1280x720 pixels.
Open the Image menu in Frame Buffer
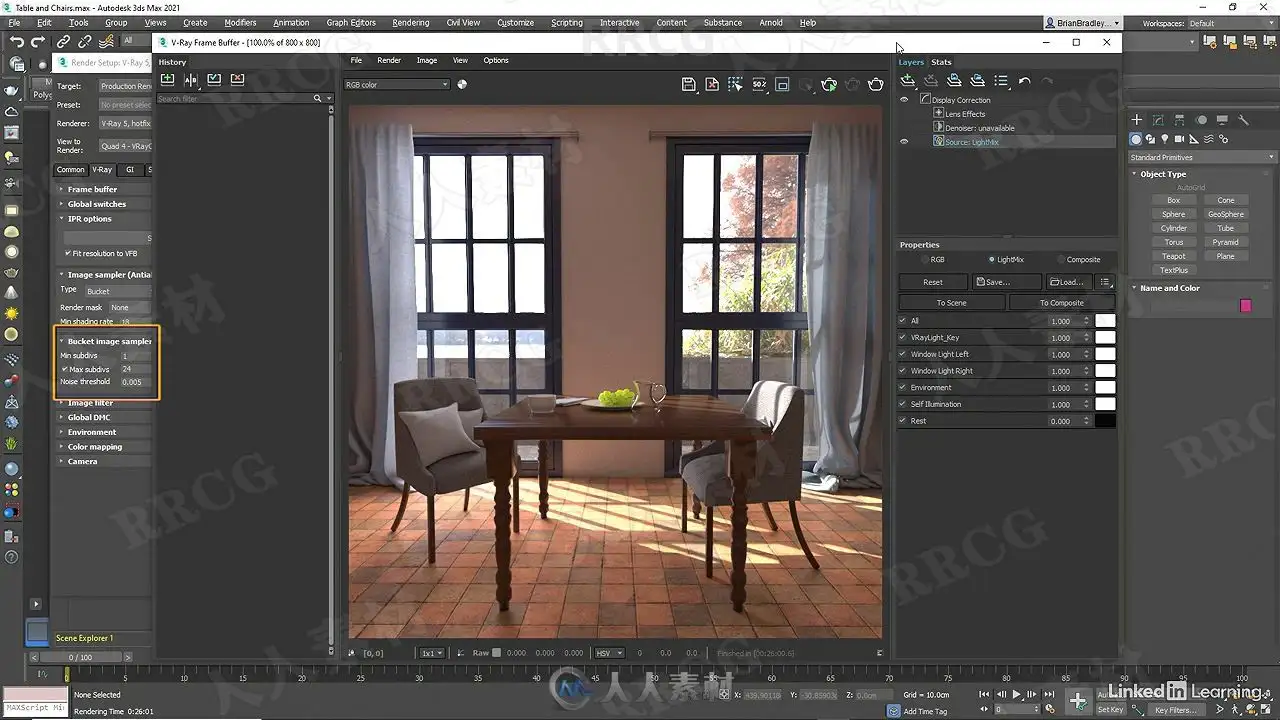point(427,60)
